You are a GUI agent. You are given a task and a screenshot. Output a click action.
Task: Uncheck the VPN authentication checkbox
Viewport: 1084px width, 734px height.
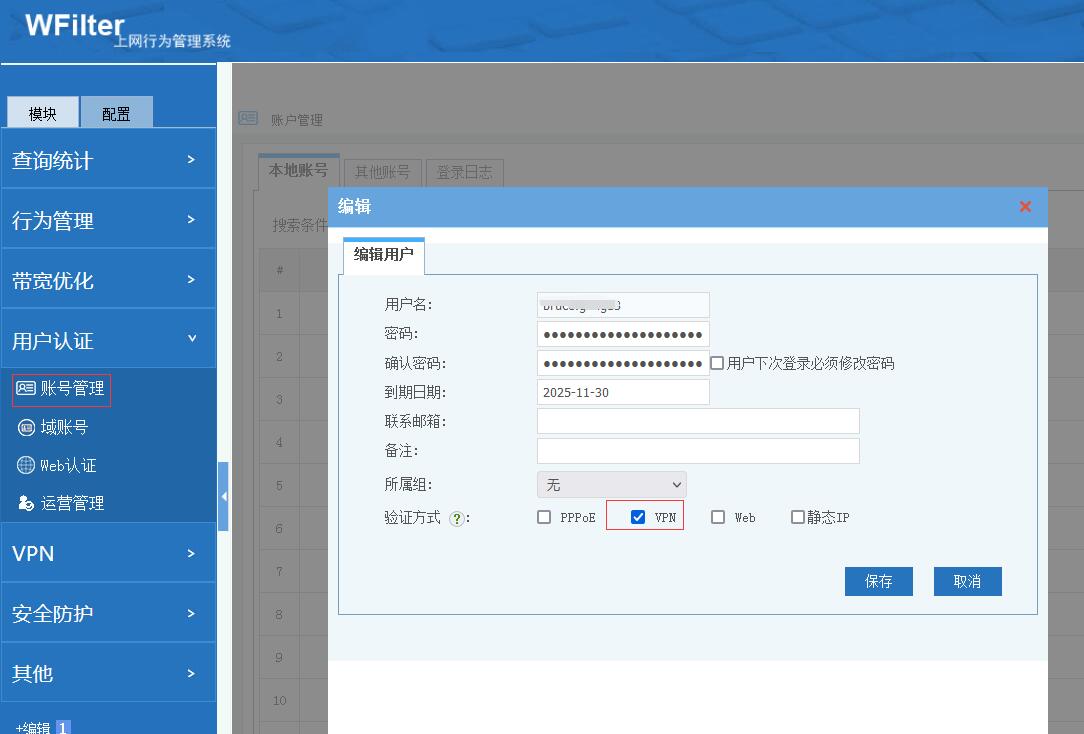638,517
